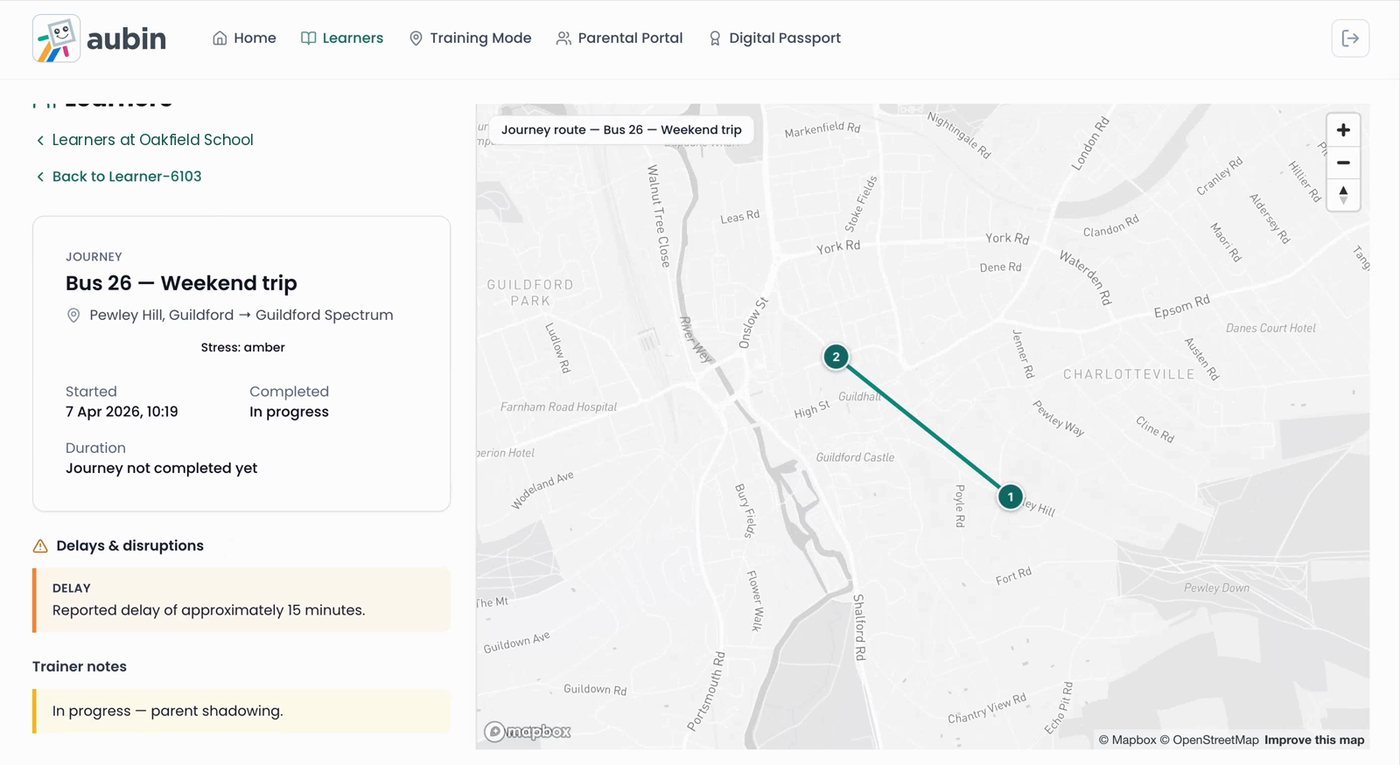Image resolution: width=1400 pixels, height=765 pixels.
Task: Zoom in on the map
Action: pyautogui.click(x=1343, y=130)
